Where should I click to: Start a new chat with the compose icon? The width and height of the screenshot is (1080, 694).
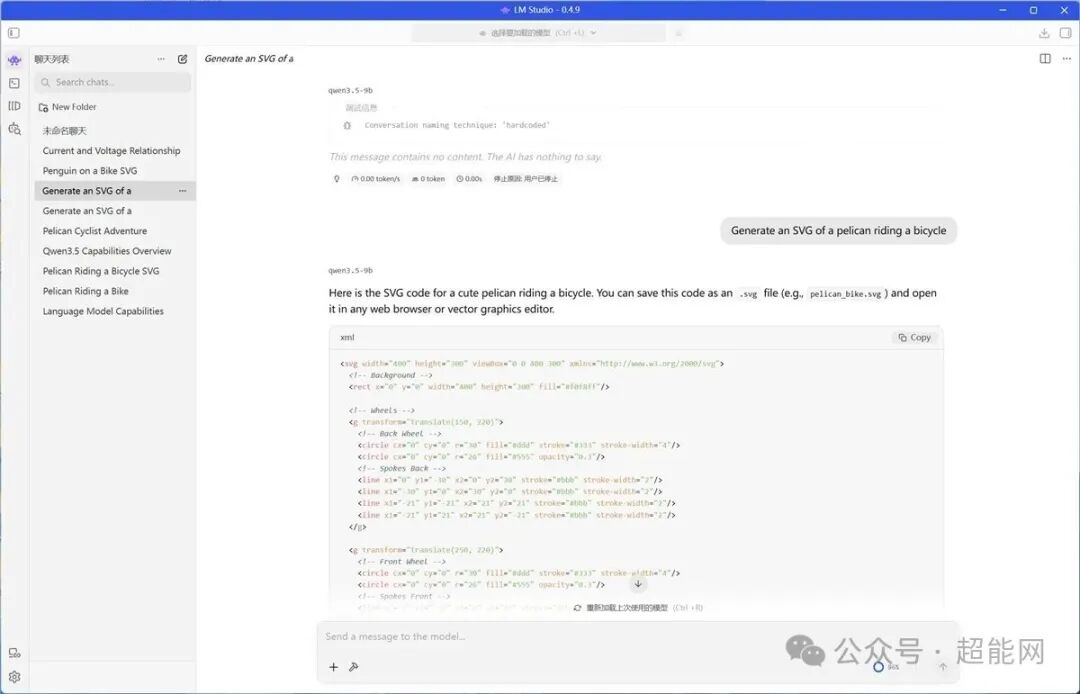(x=183, y=59)
